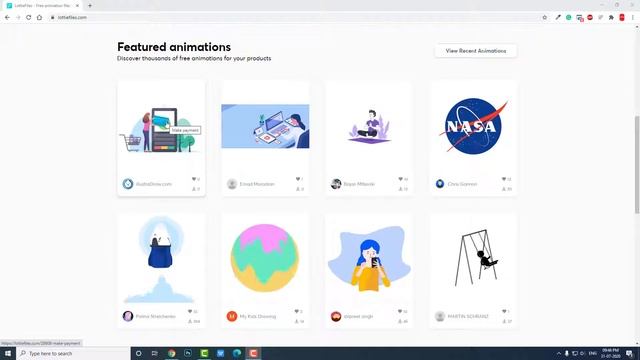Open My Kids Drawing author avatar
The height and width of the screenshot is (360, 640).
(232, 316)
